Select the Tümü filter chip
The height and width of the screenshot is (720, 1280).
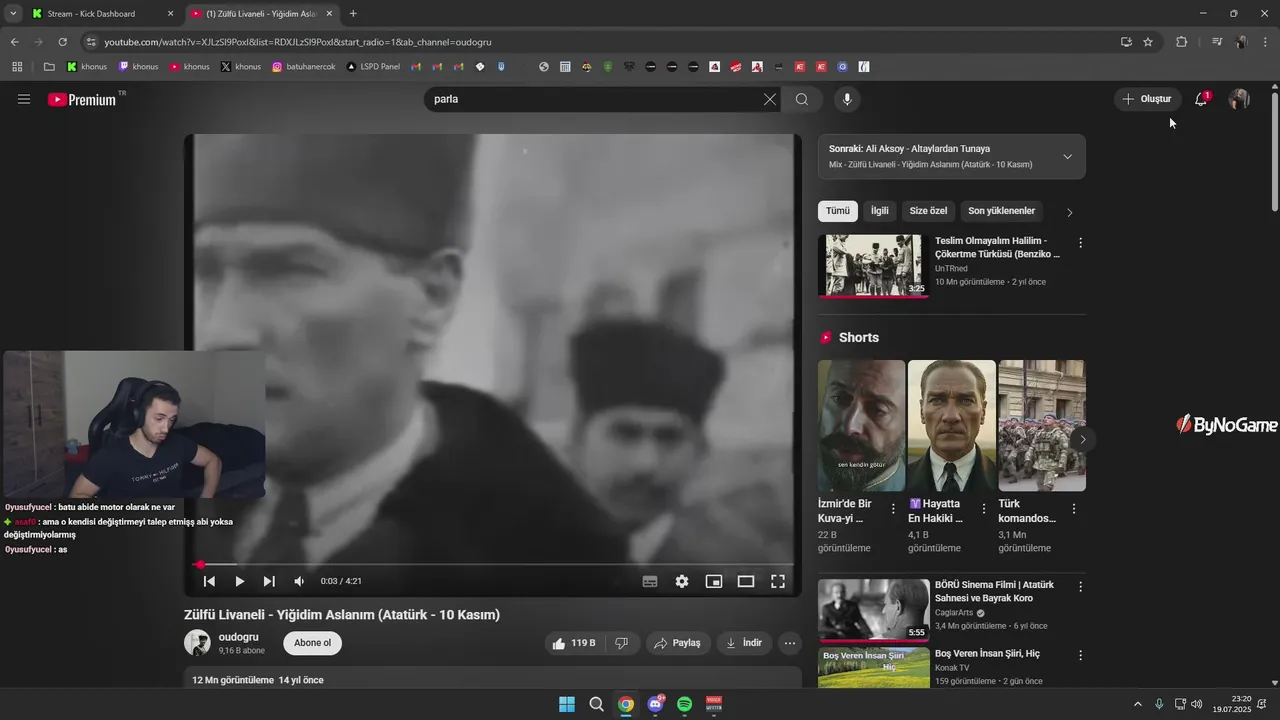(x=838, y=211)
